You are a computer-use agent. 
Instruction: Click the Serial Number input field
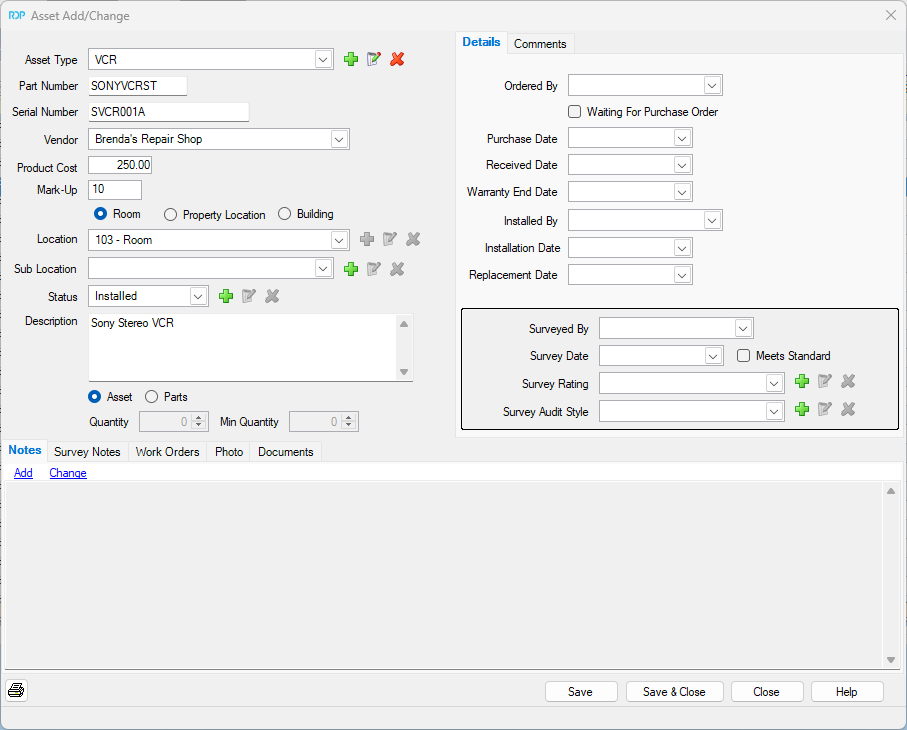[169, 112]
